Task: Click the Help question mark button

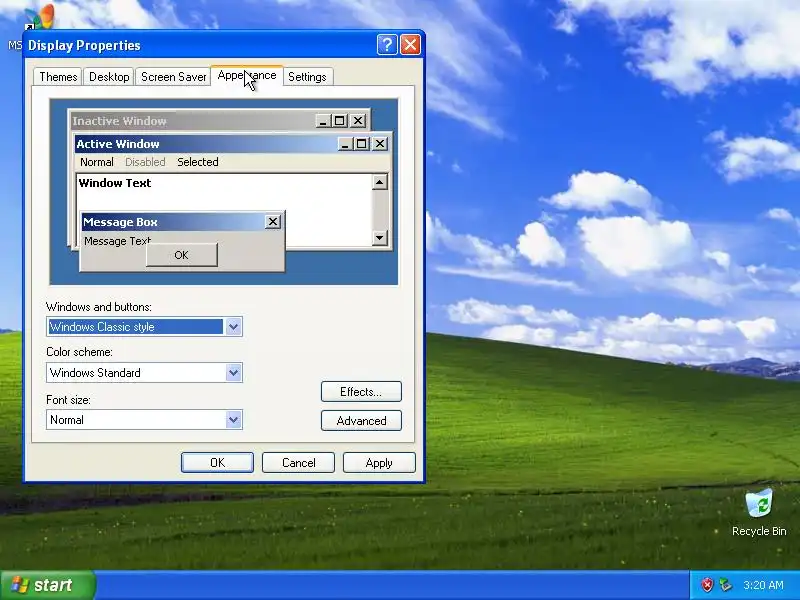Action: [387, 45]
